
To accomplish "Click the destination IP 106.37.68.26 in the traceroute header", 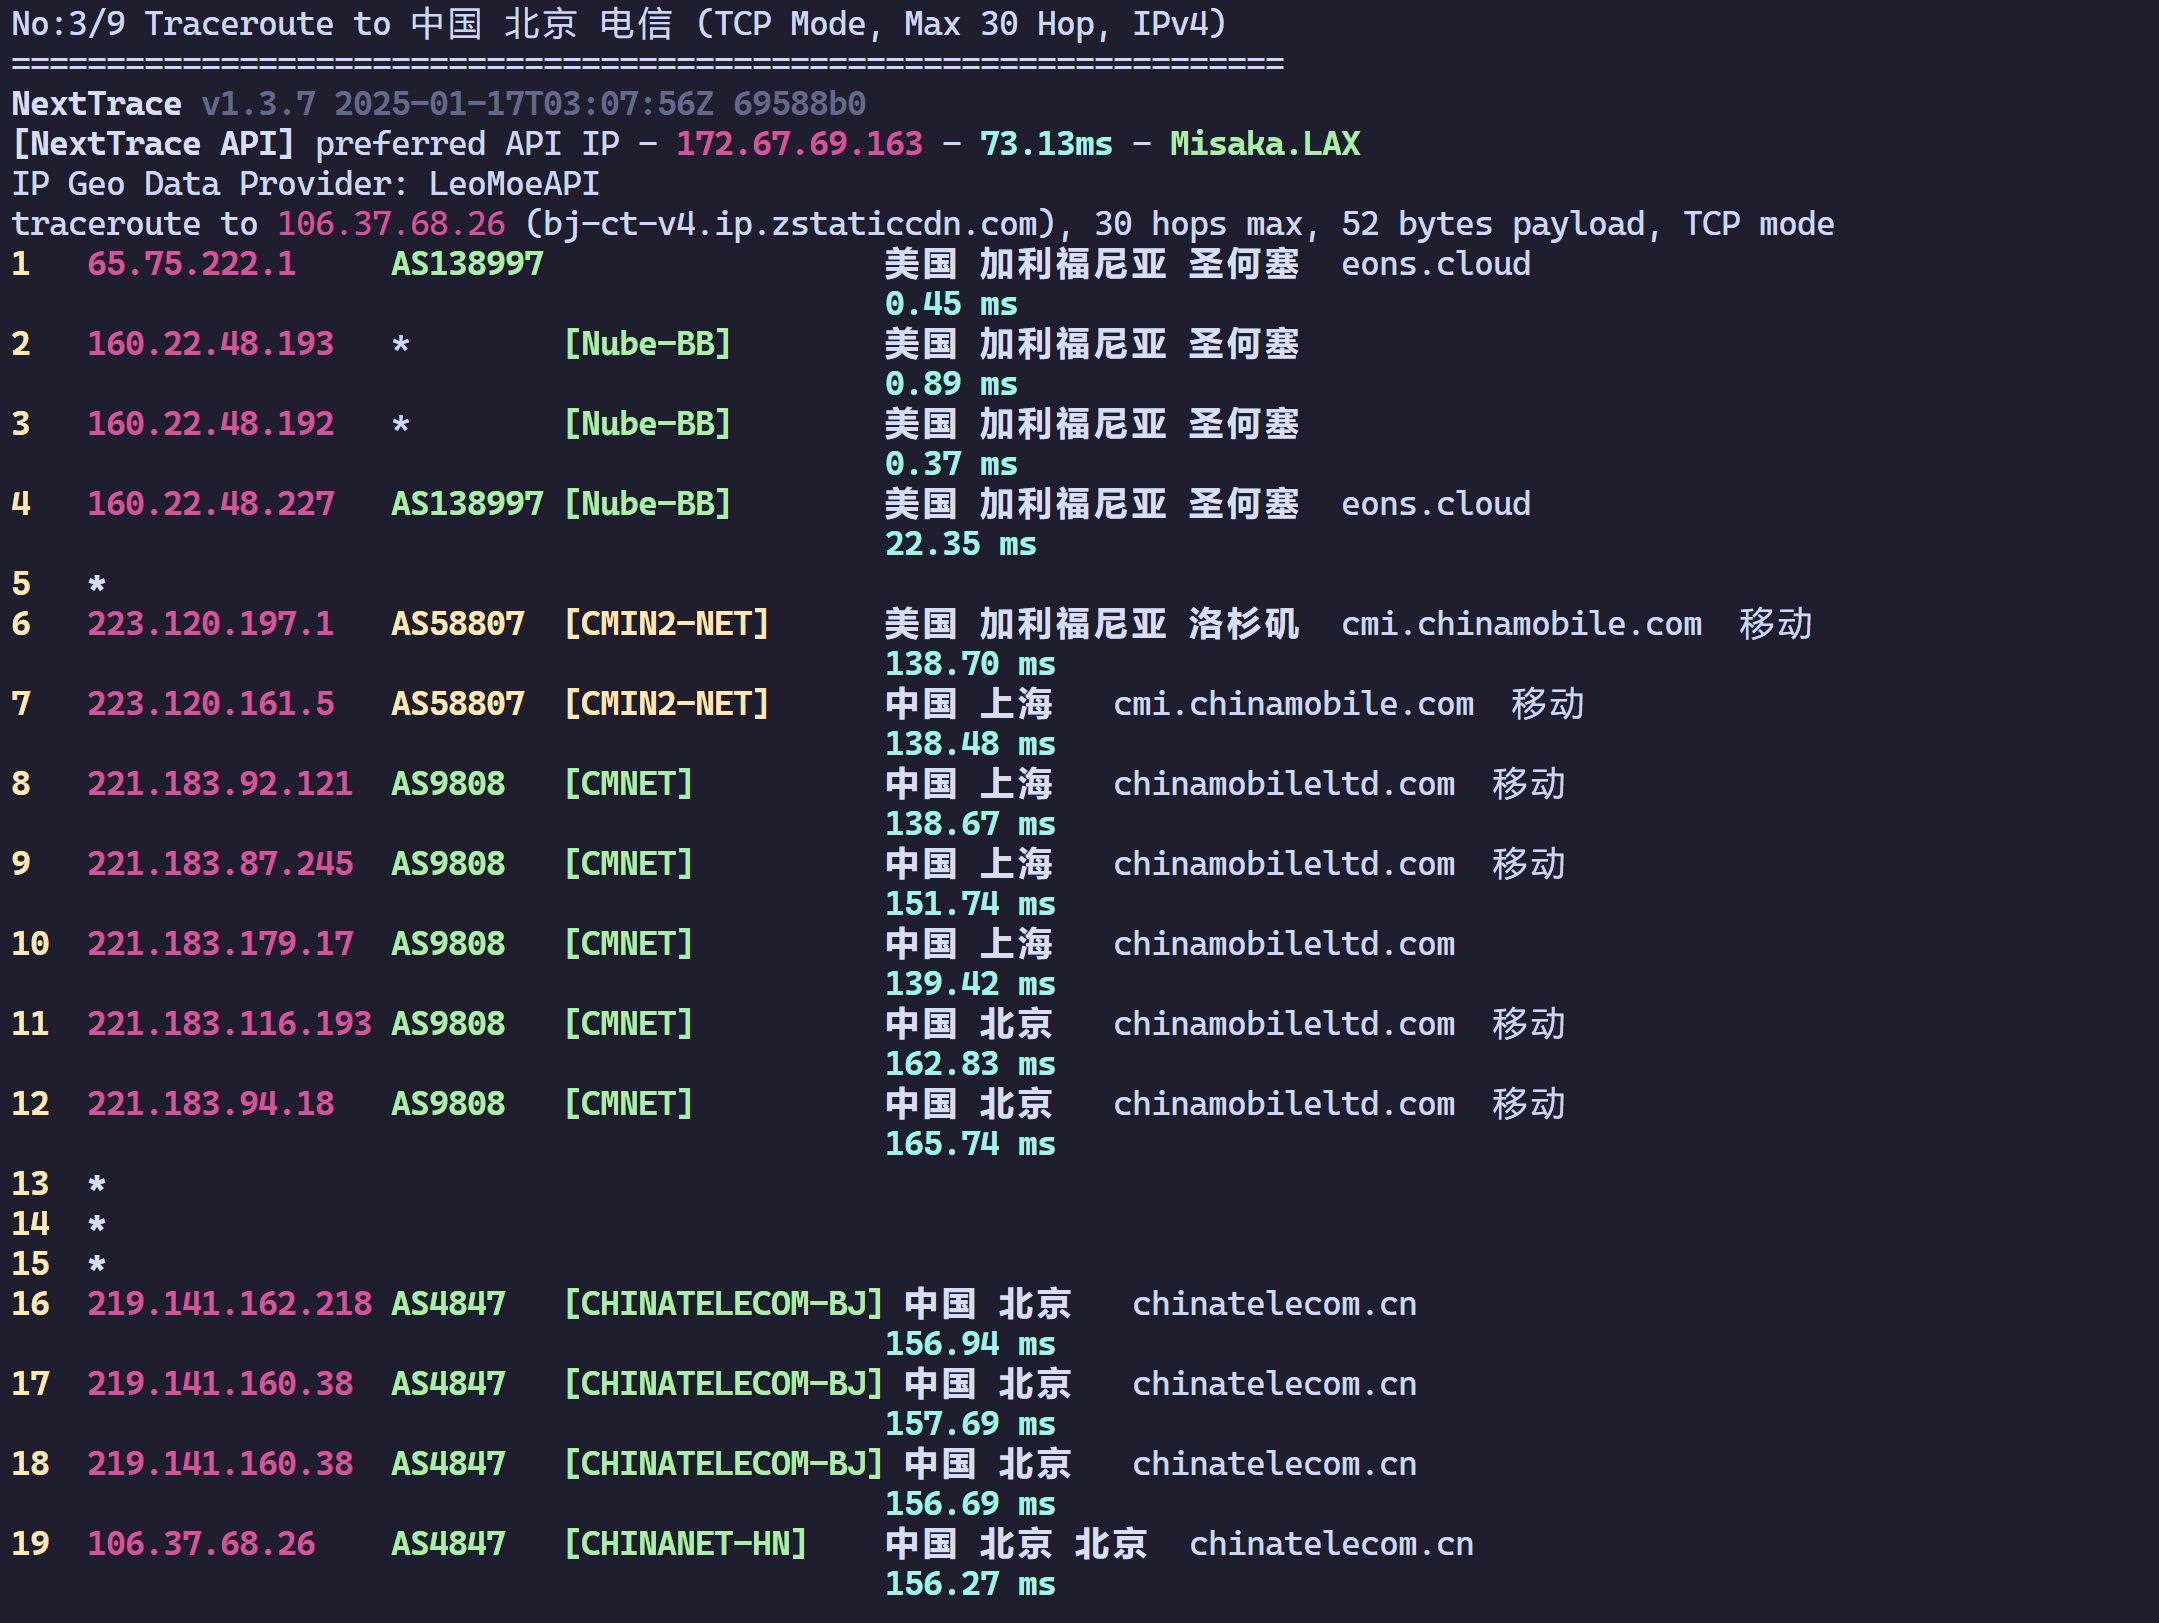I will (391, 224).
